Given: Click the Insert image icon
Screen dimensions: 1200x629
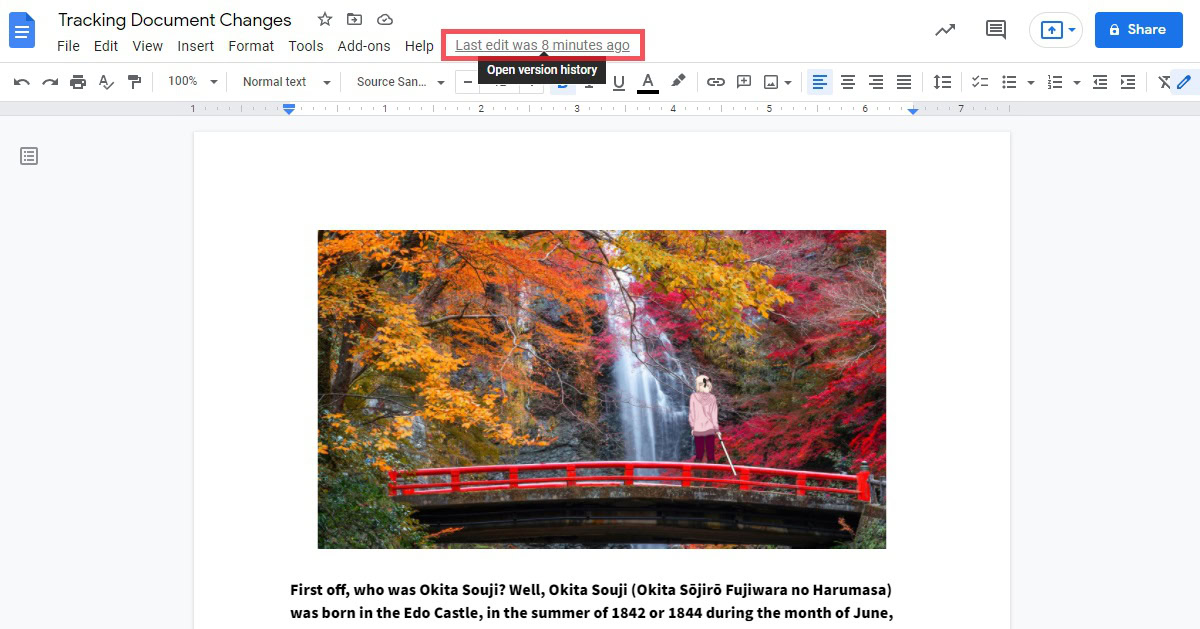Looking at the screenshot, I should pyautogui.click(x=771, y=82).
